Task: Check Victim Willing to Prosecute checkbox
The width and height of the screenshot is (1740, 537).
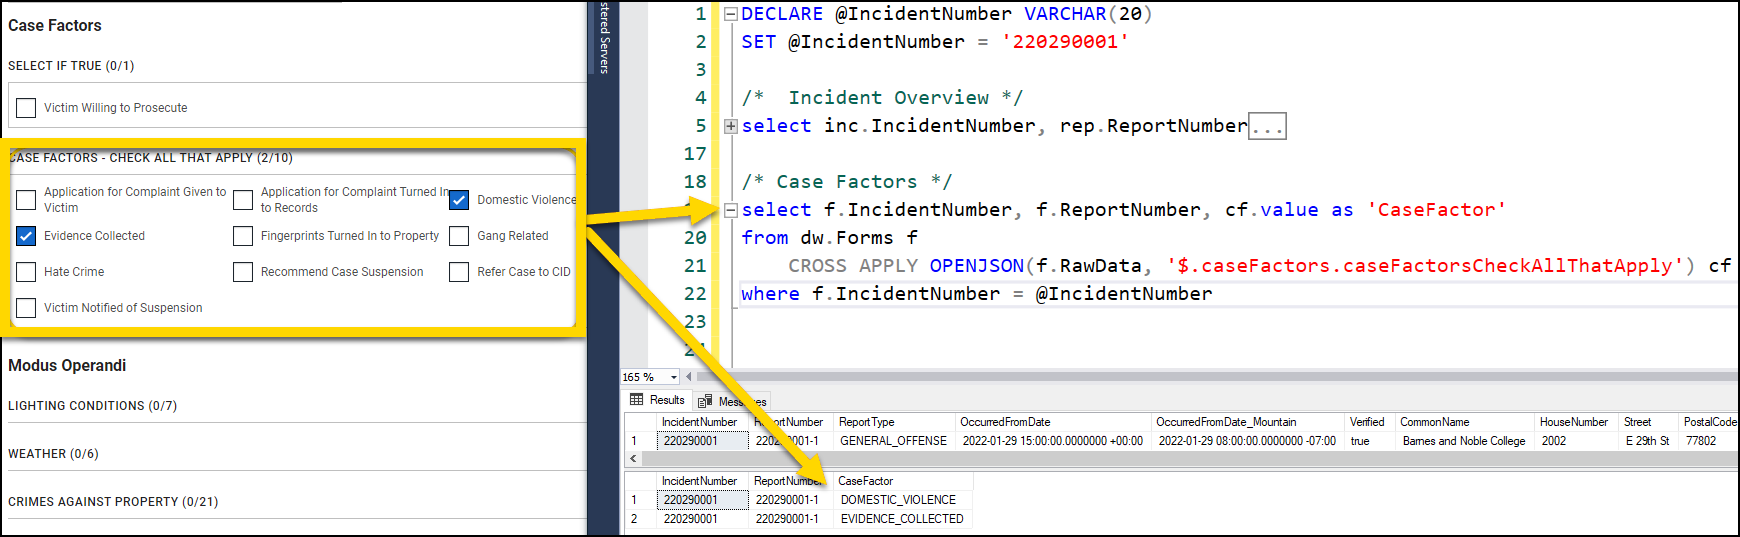Action: [x=26, y=108]
